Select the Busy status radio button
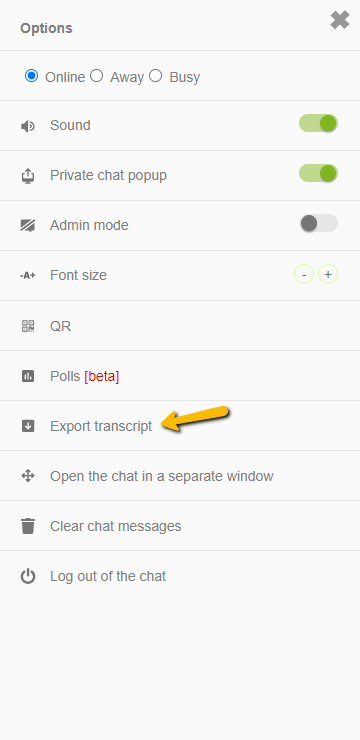The width and height of the screenshot is (360, 740). 156,76
